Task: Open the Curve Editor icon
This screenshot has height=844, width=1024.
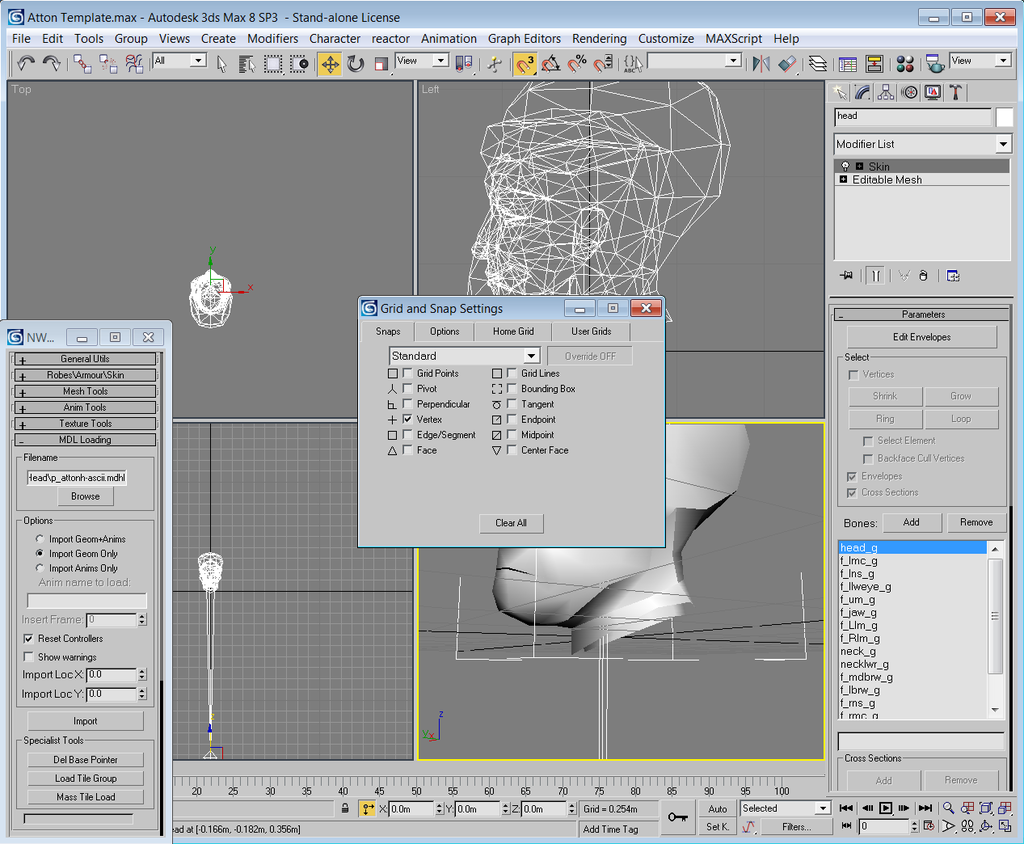Action: coord(848,64)
